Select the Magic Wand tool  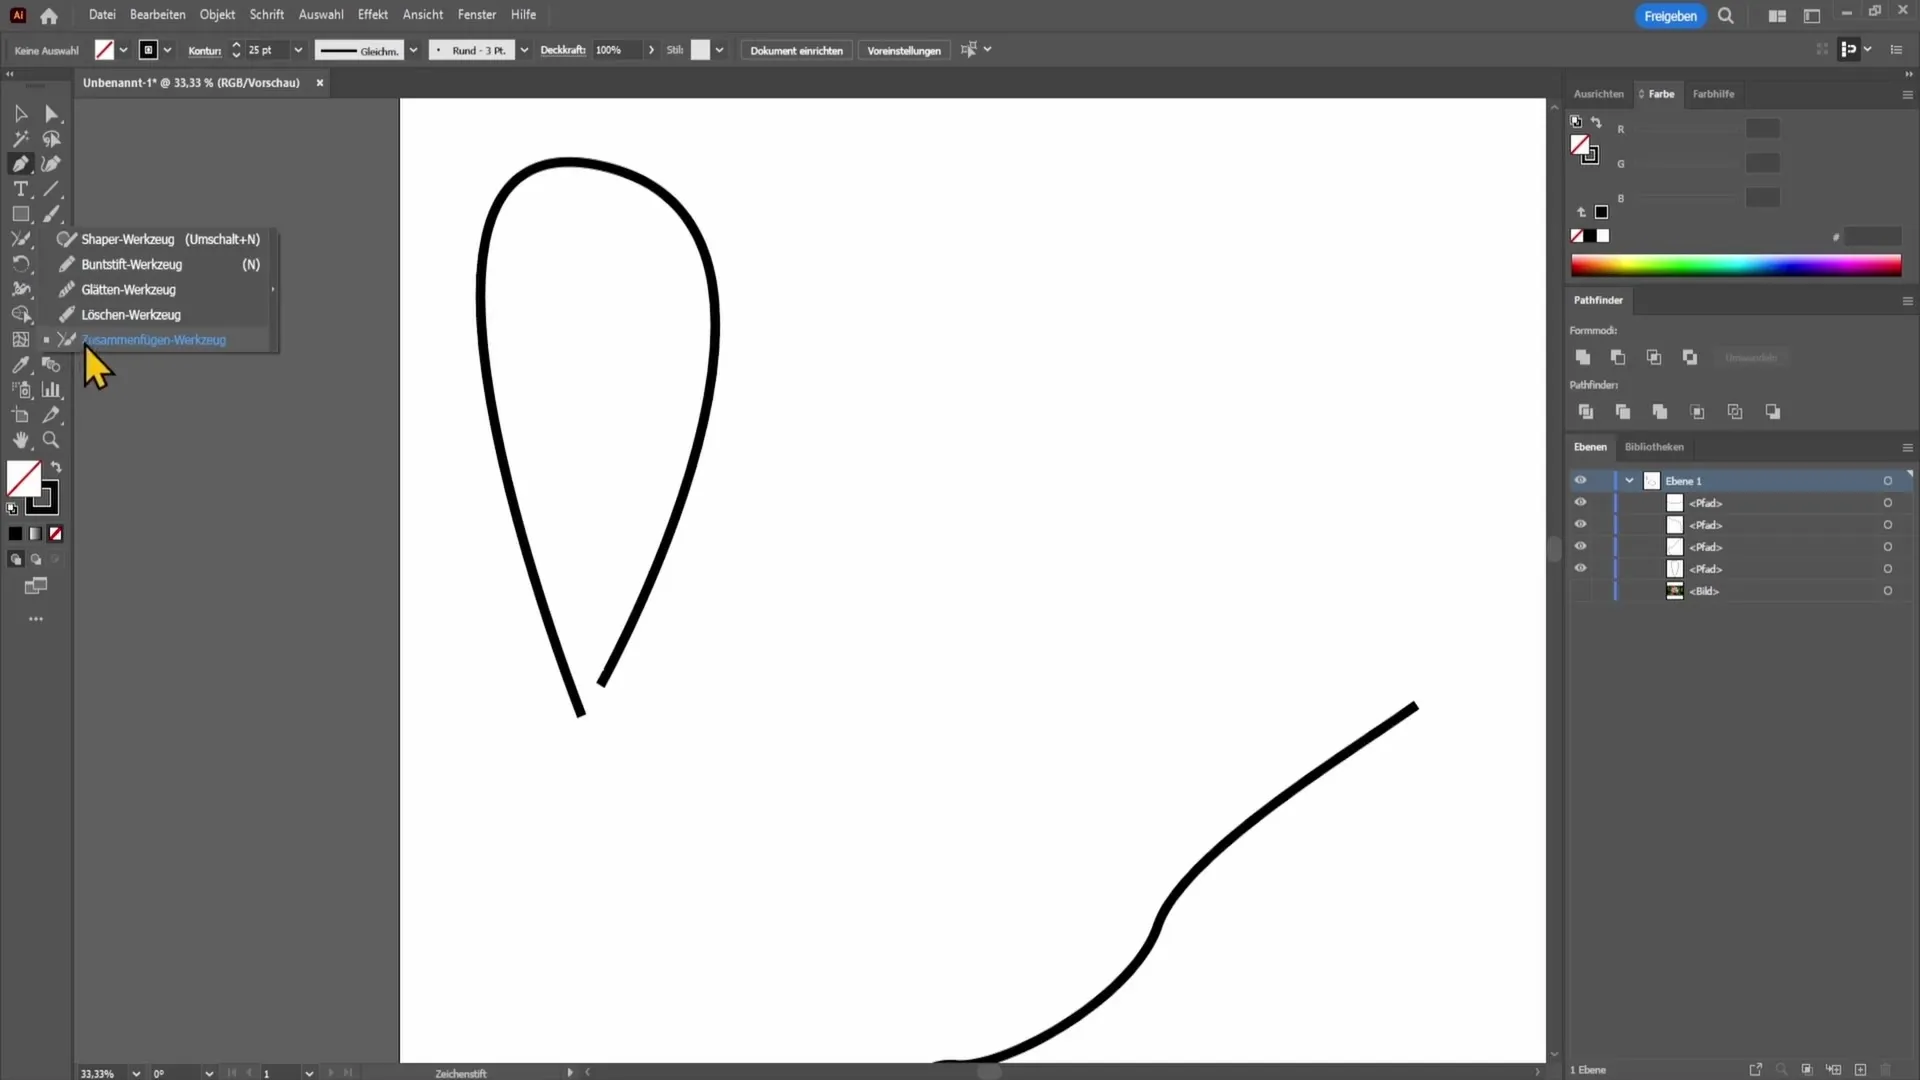(20, 139)
